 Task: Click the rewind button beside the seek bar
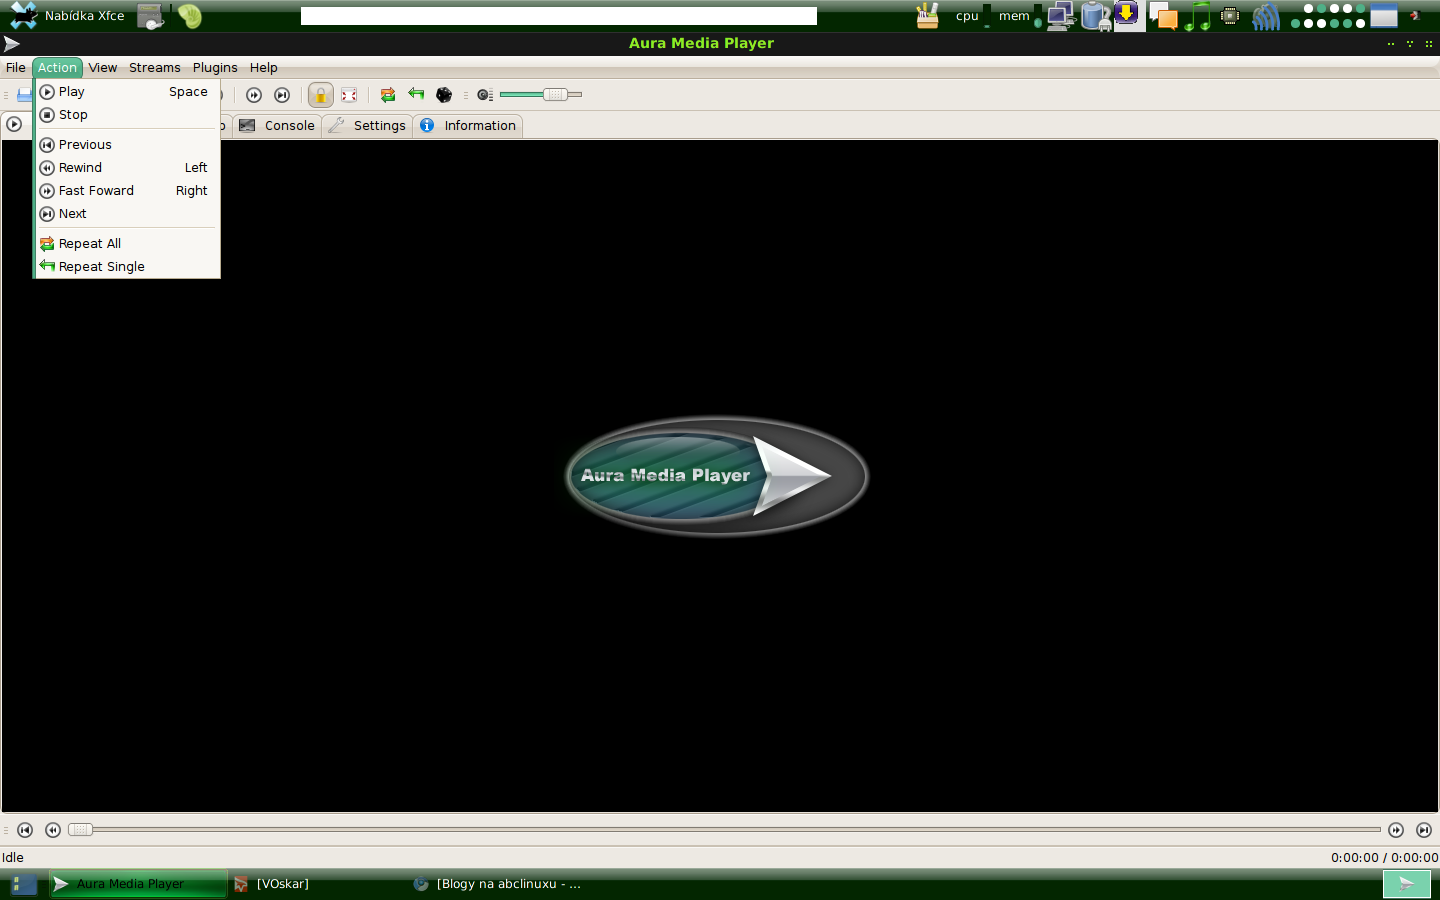point(53,830)
